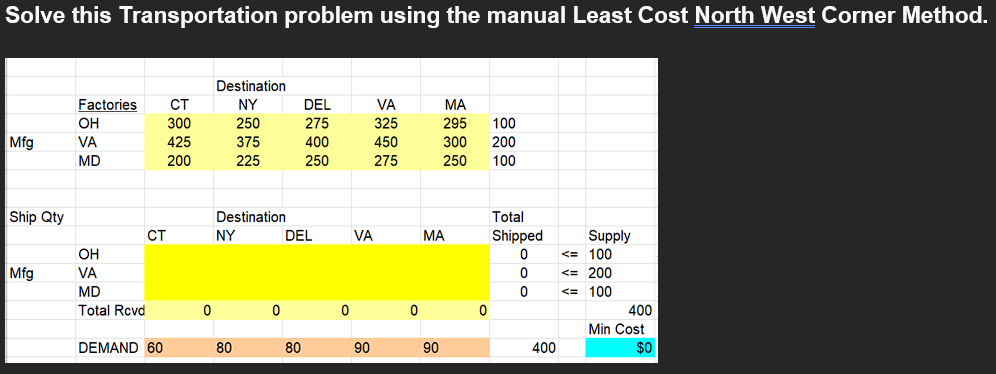Click the total supply value 400 under Supply
996x374 pixels.
640,311
